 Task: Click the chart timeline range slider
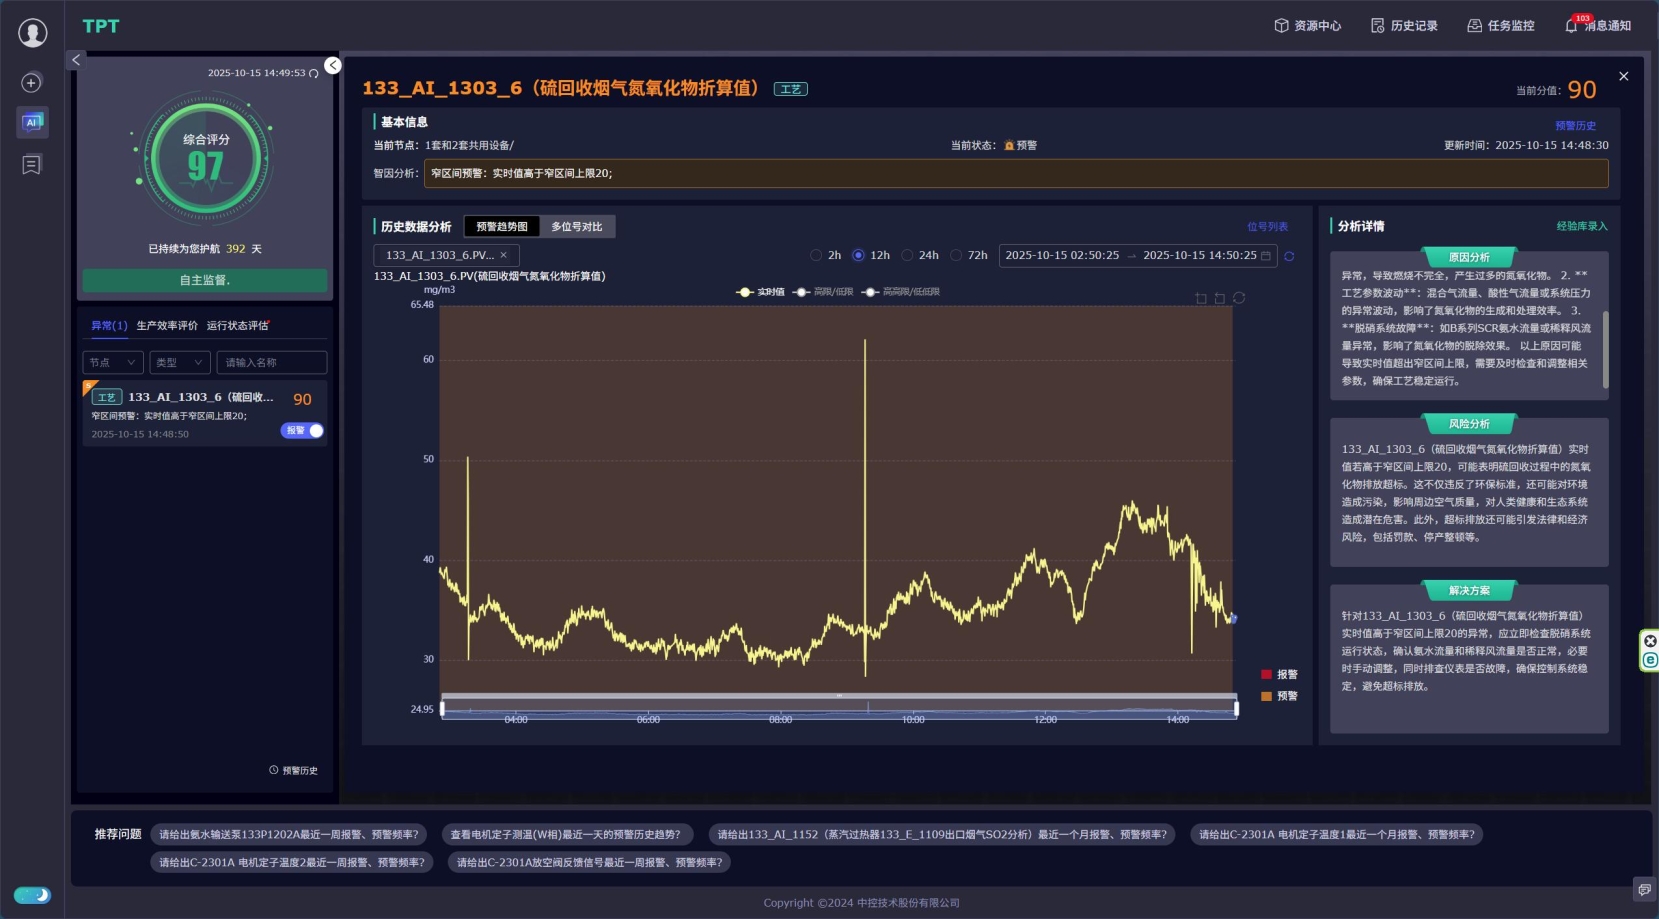point(839,708)
